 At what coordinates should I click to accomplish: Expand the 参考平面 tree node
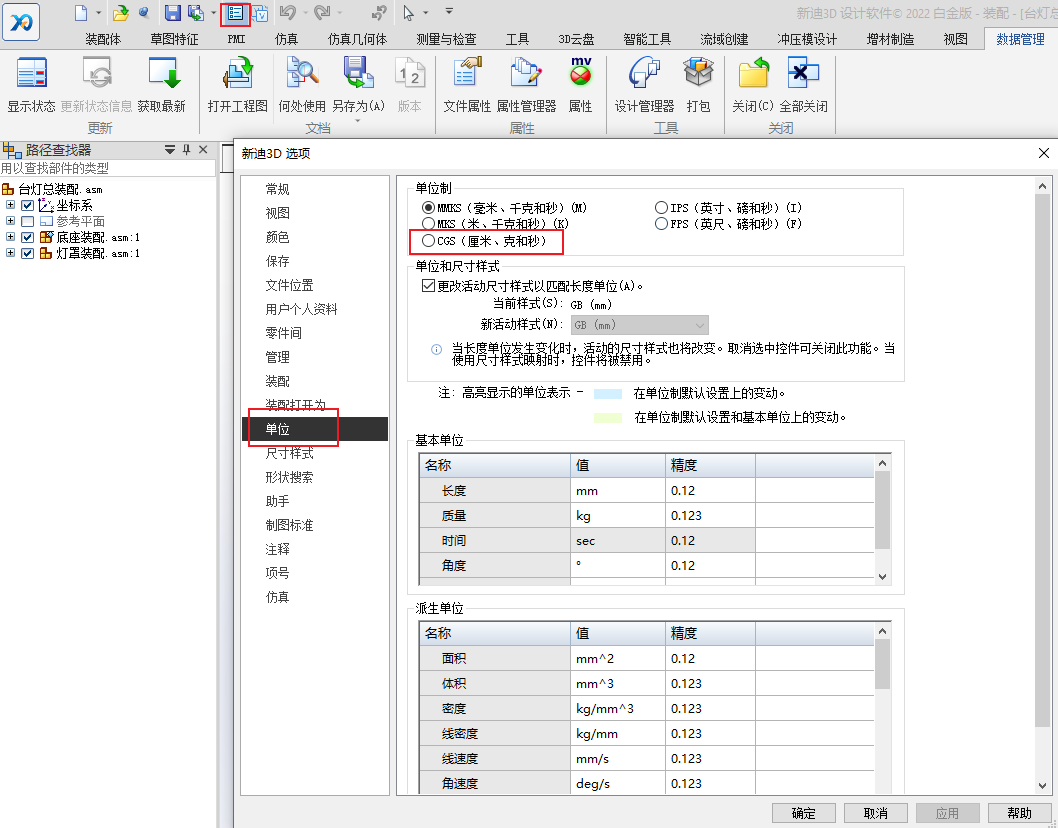pyautogui.click(x=10, y=221)
